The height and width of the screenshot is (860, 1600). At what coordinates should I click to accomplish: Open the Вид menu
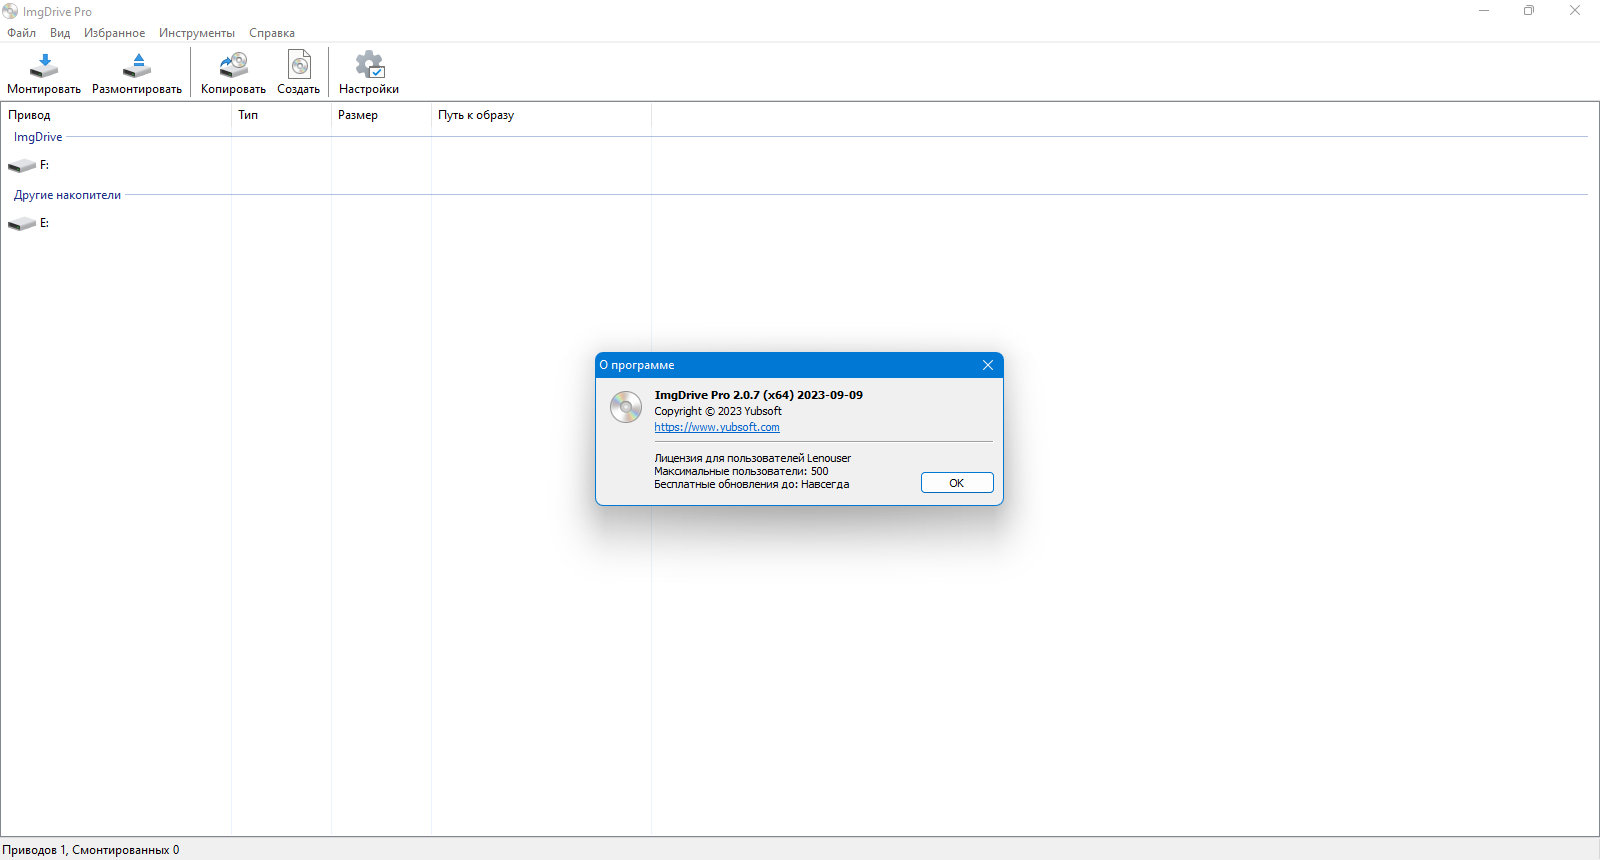(x=60, y=33)
